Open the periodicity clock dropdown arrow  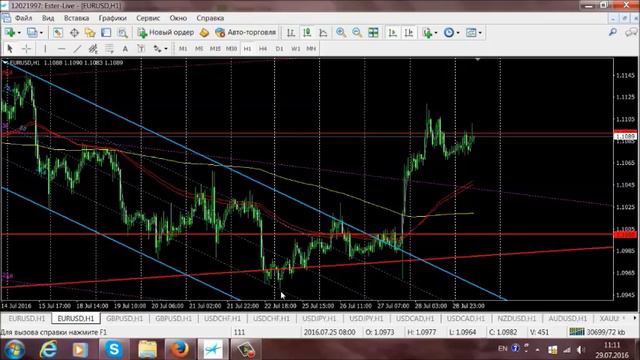coord(458,33)
